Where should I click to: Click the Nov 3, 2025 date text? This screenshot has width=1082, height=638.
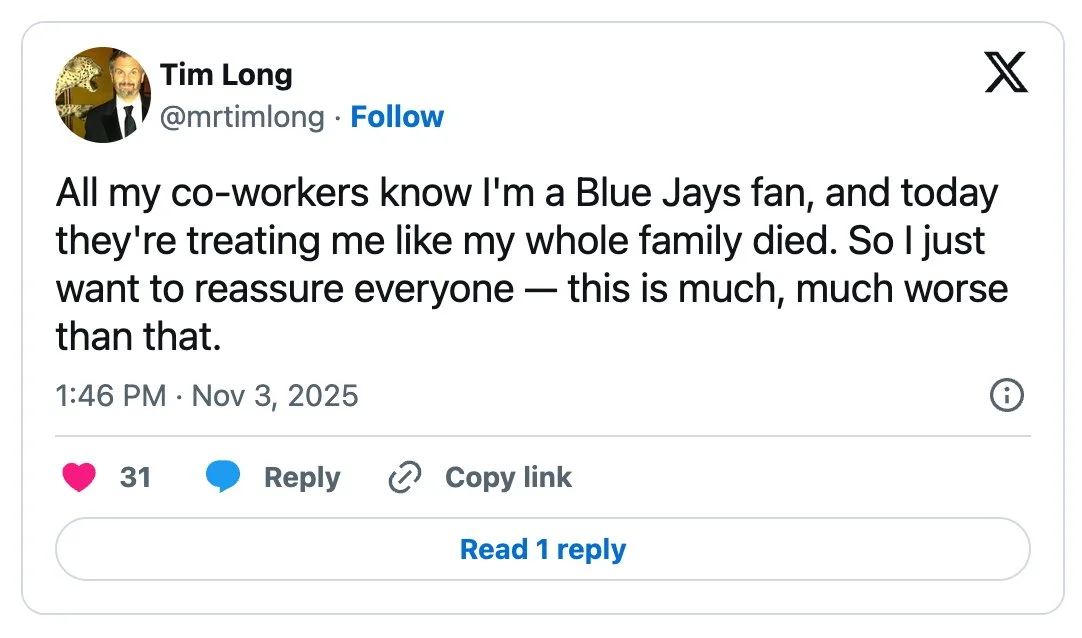click(x=274, y=396)
